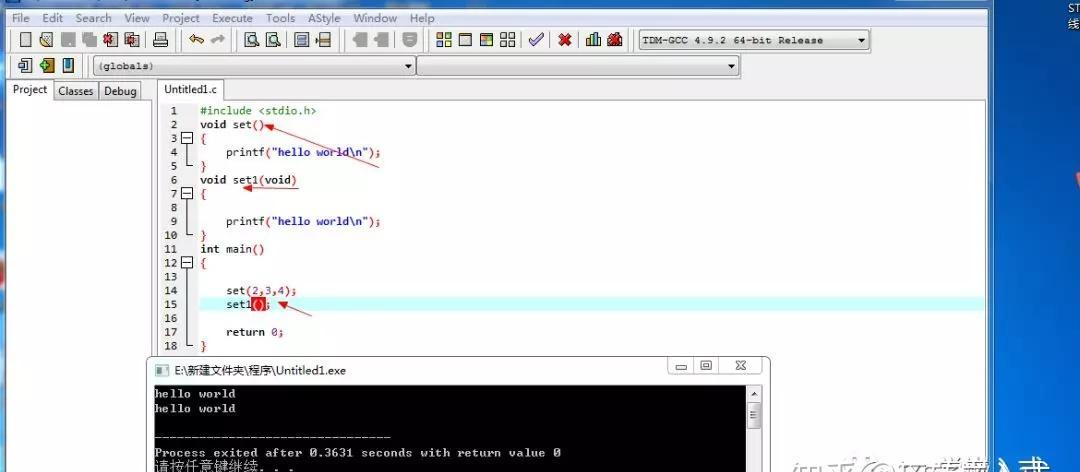This screenshot has width=1080, height=472.
Task: Click the Run program window icon
Action: [466, 40]
